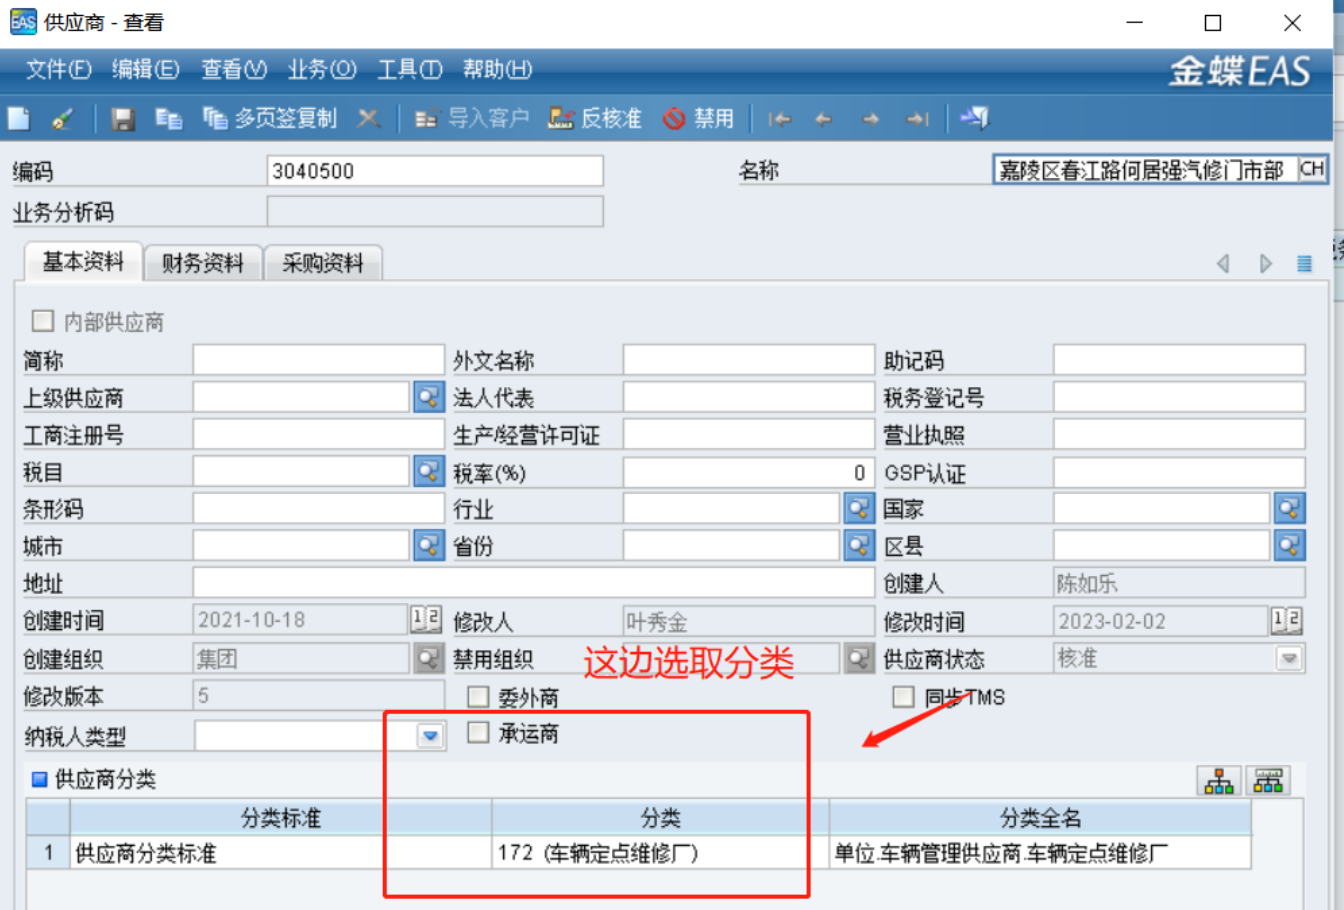Open the 国家 country lookup icon
1344x910 pixels.
point(1289,509)
